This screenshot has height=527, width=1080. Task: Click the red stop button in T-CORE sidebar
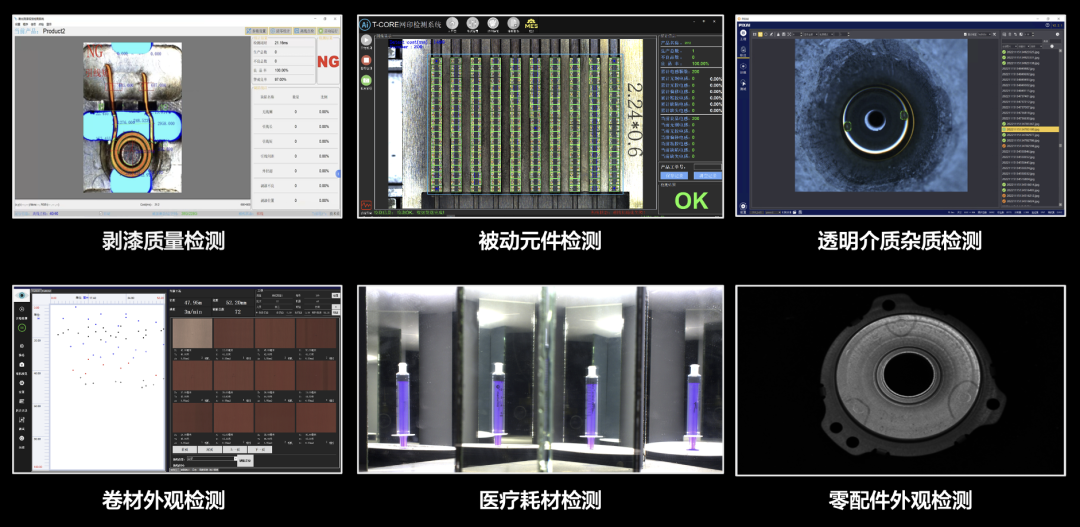coord(366,60)
